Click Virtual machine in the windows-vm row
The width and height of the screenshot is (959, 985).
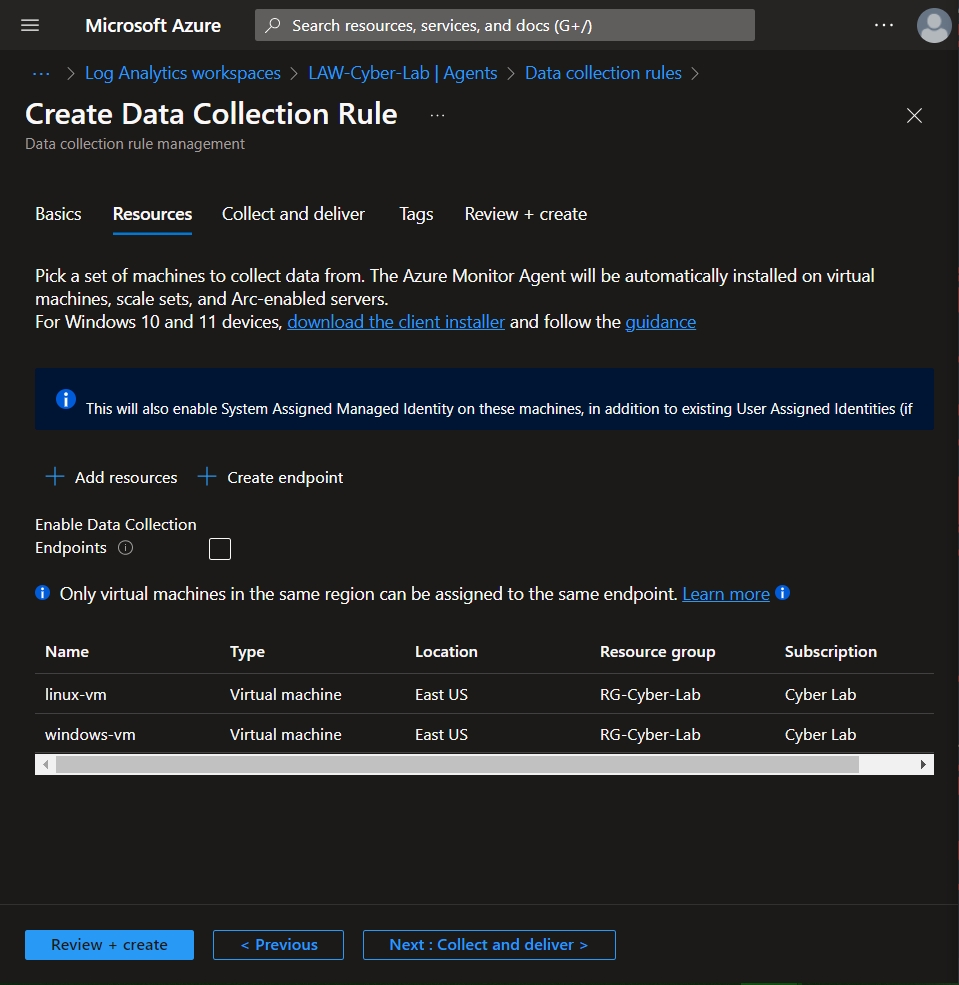pyautogui.click(x=285, y=734)
